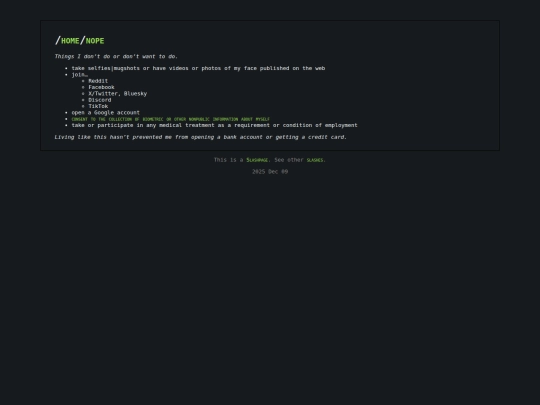Click the 'join…' list item

click(x=80, y=75)
